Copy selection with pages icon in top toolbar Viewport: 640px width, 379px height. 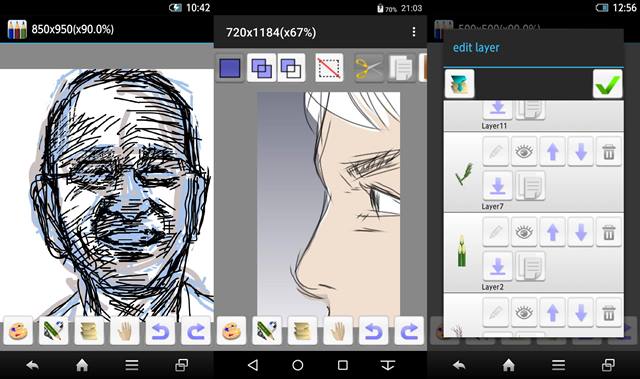click(401, 68)
